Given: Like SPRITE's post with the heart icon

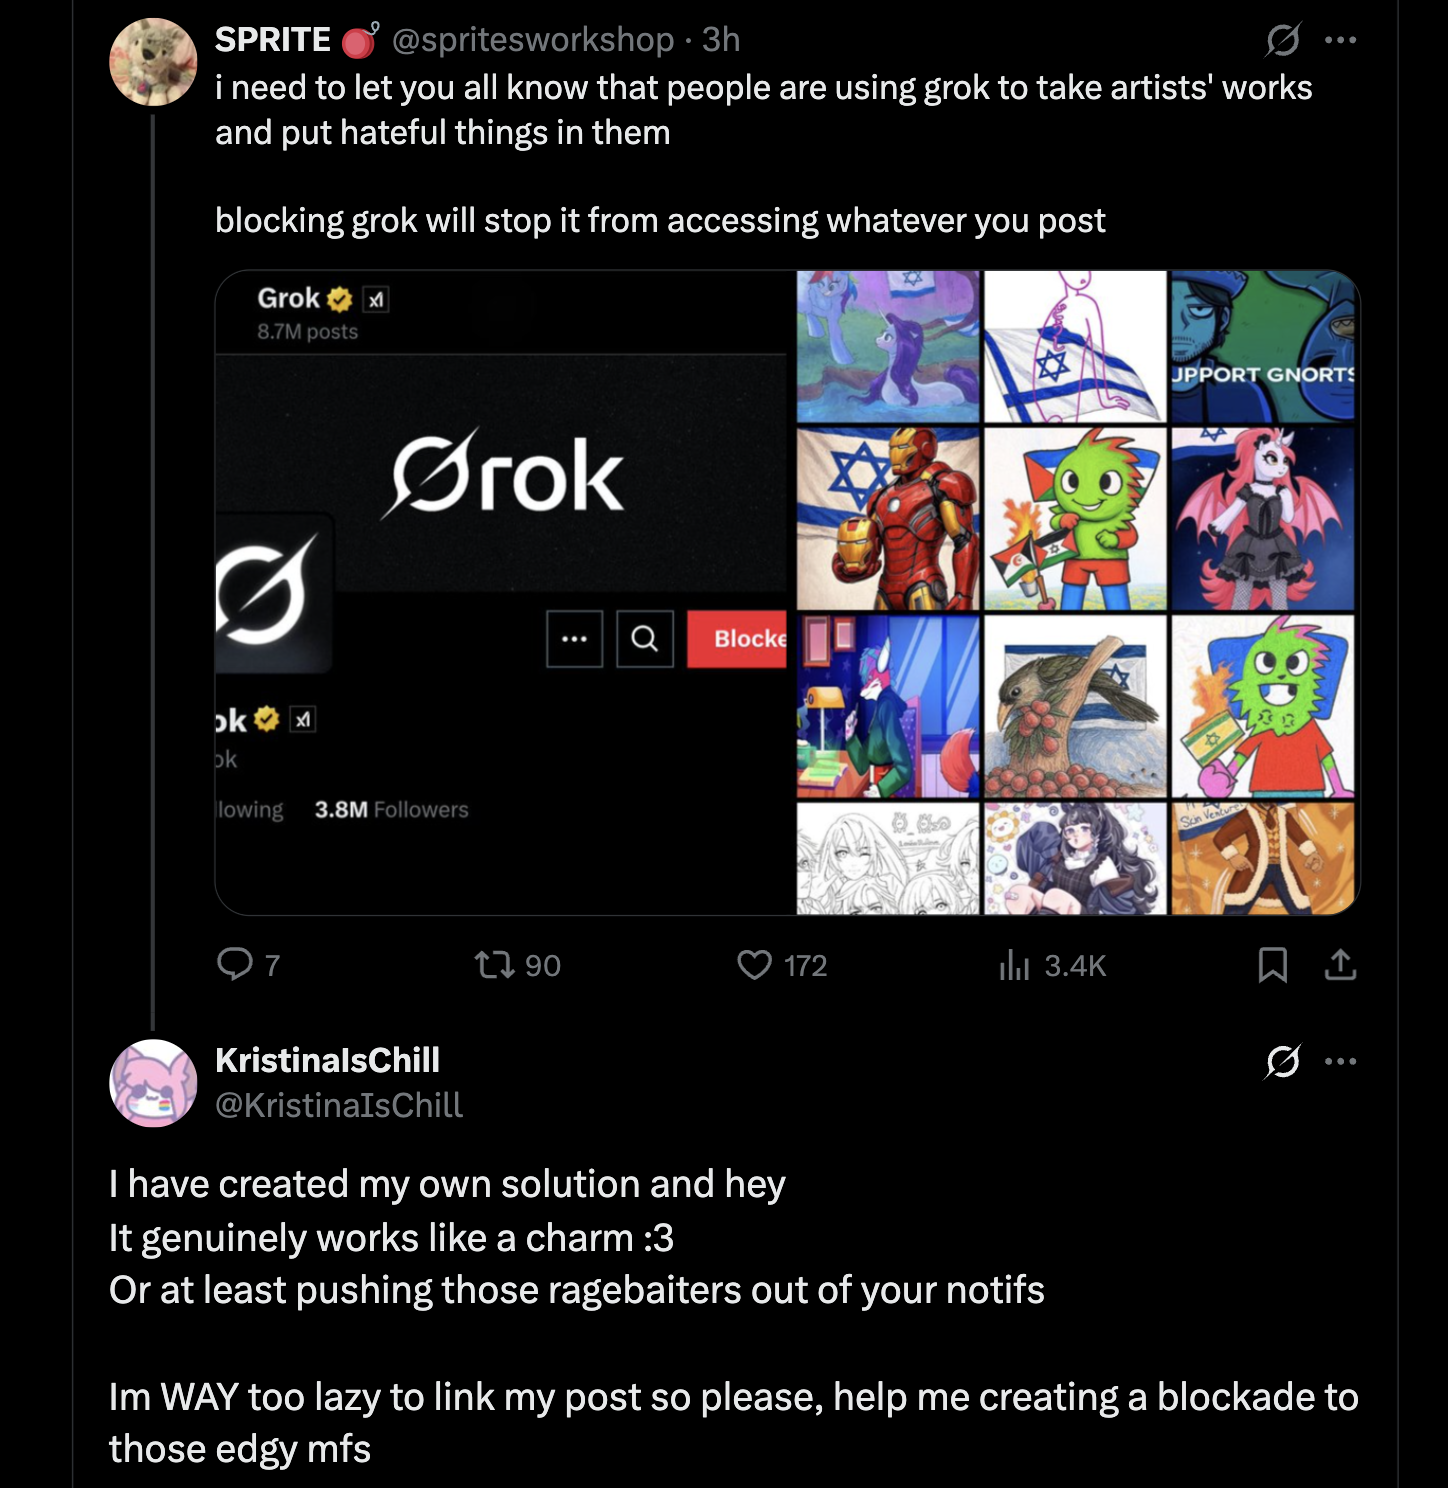Looking at the screenshot, I should click(754, 965).
